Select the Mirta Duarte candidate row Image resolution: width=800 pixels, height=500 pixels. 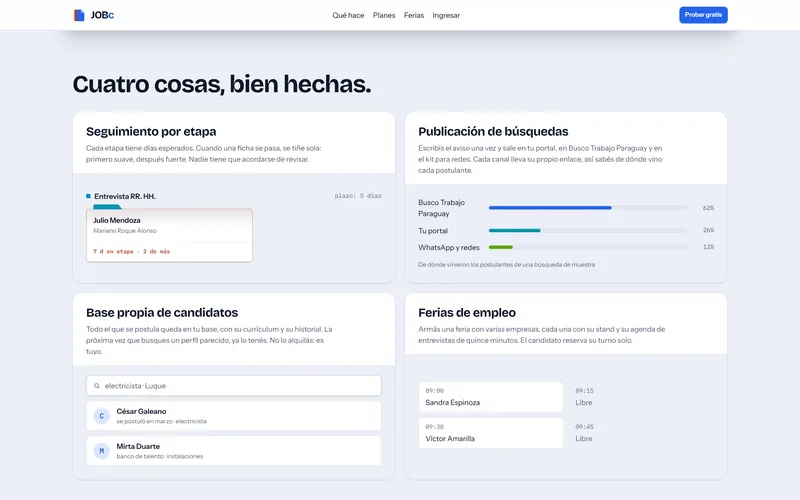coord(234,451)
